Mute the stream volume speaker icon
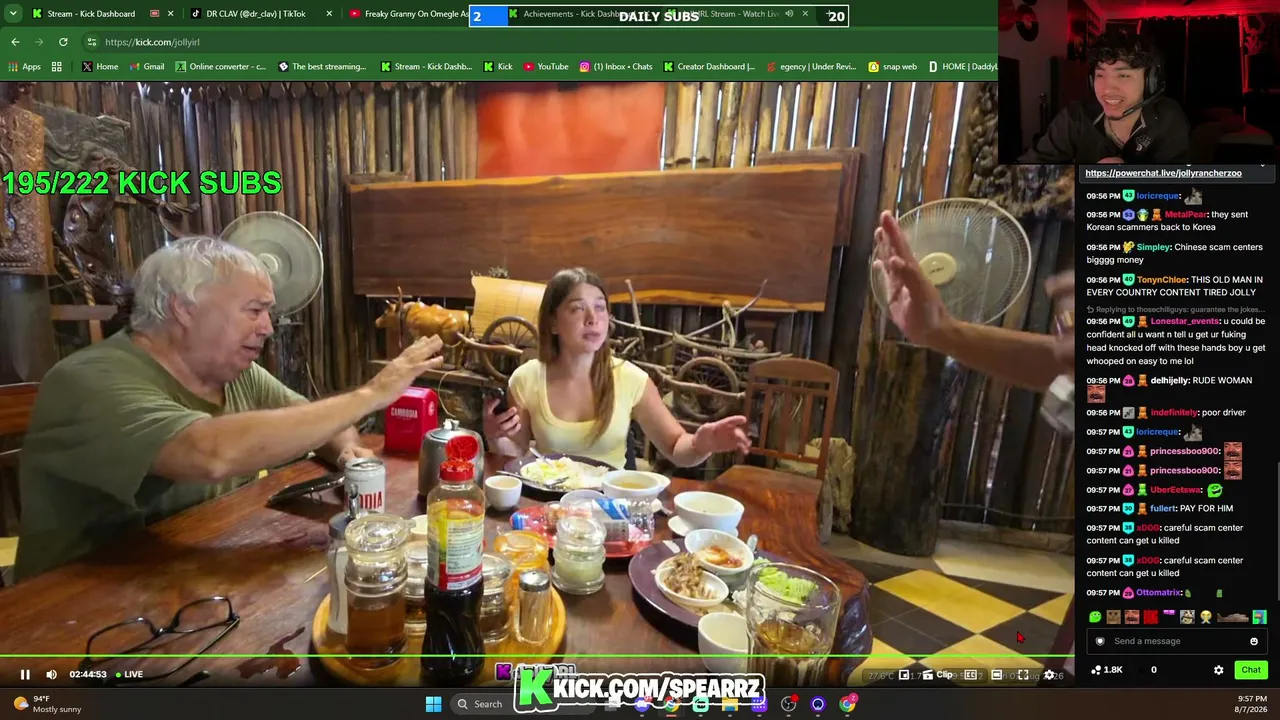Viewport: 1280px width, 720px height. point(51,674)
